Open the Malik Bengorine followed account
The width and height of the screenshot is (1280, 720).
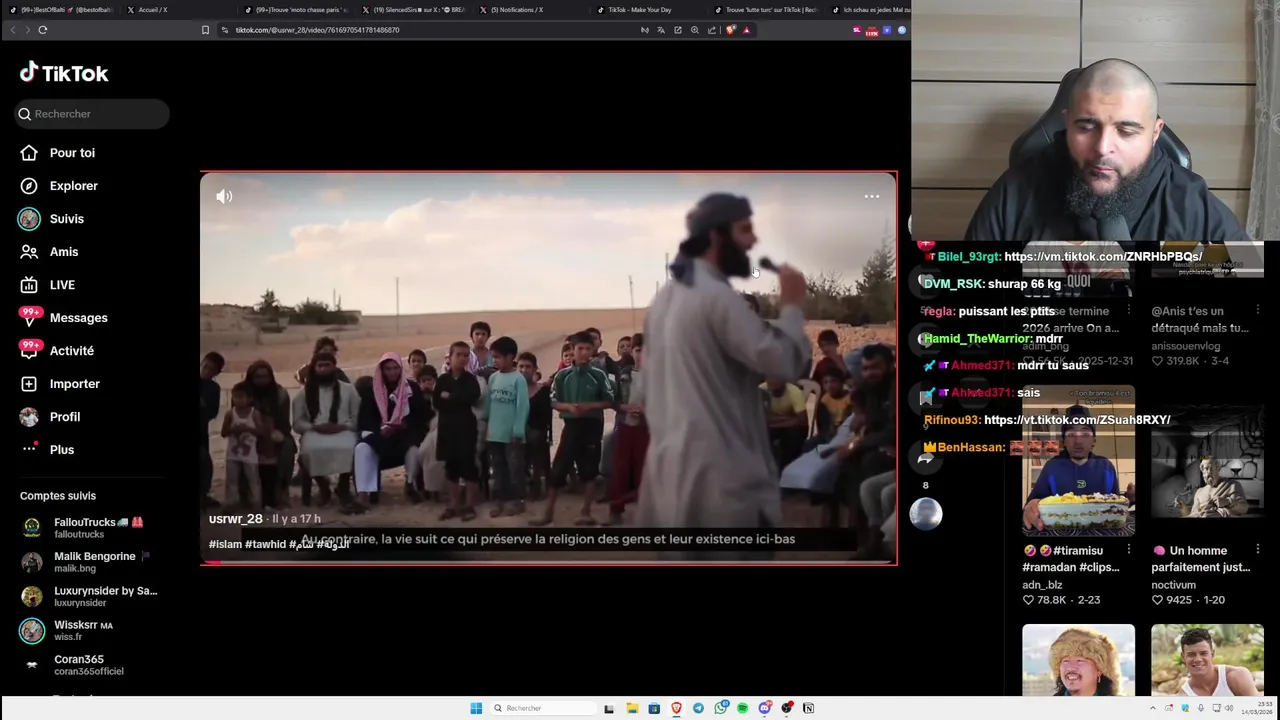coord(85,561)
